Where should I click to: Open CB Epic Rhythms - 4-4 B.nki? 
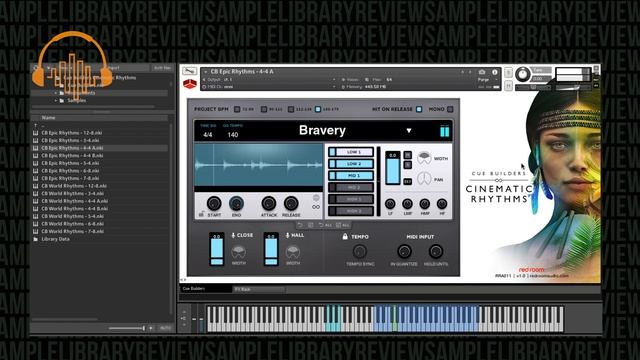click(72, 156)
